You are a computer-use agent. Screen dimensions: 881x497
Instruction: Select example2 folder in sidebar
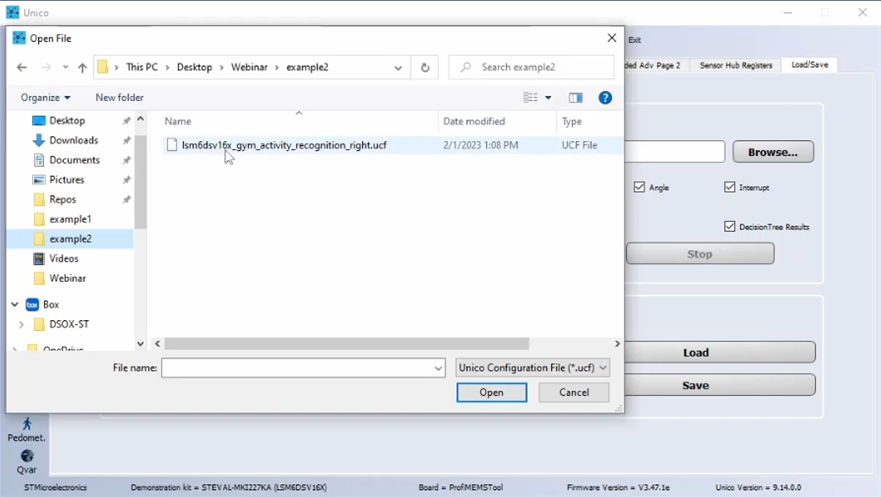[70, 239]
